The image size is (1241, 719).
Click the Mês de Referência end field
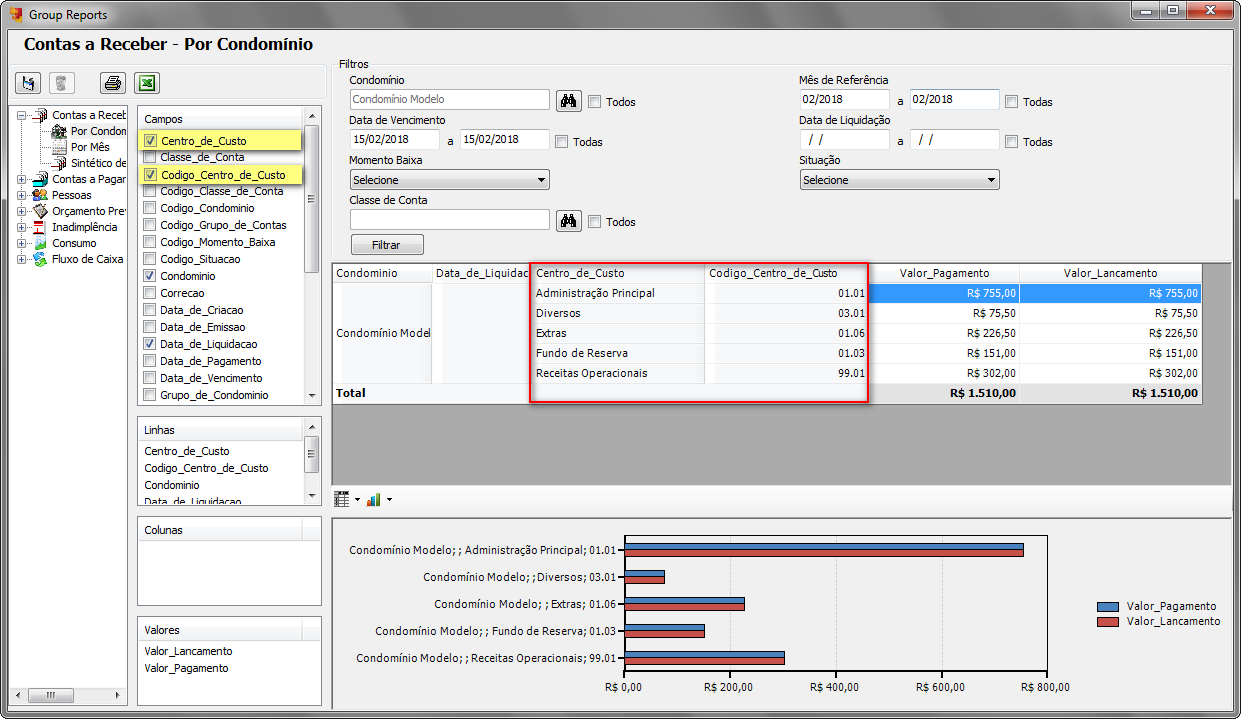955,100
